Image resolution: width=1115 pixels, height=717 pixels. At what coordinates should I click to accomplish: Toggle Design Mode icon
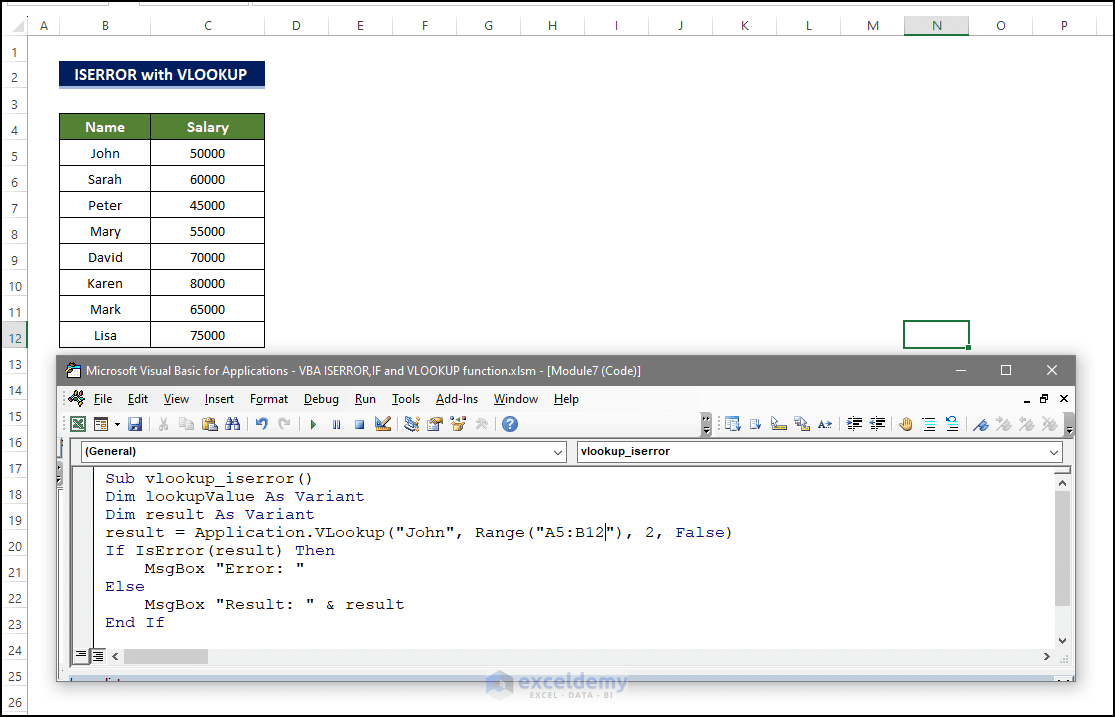[x=383, y=425]
